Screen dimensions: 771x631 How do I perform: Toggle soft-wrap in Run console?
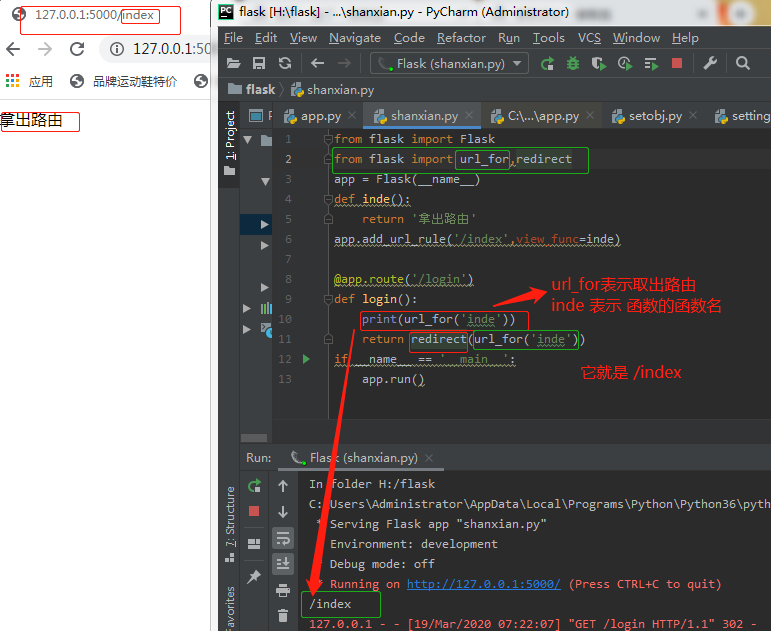point(283,538)
